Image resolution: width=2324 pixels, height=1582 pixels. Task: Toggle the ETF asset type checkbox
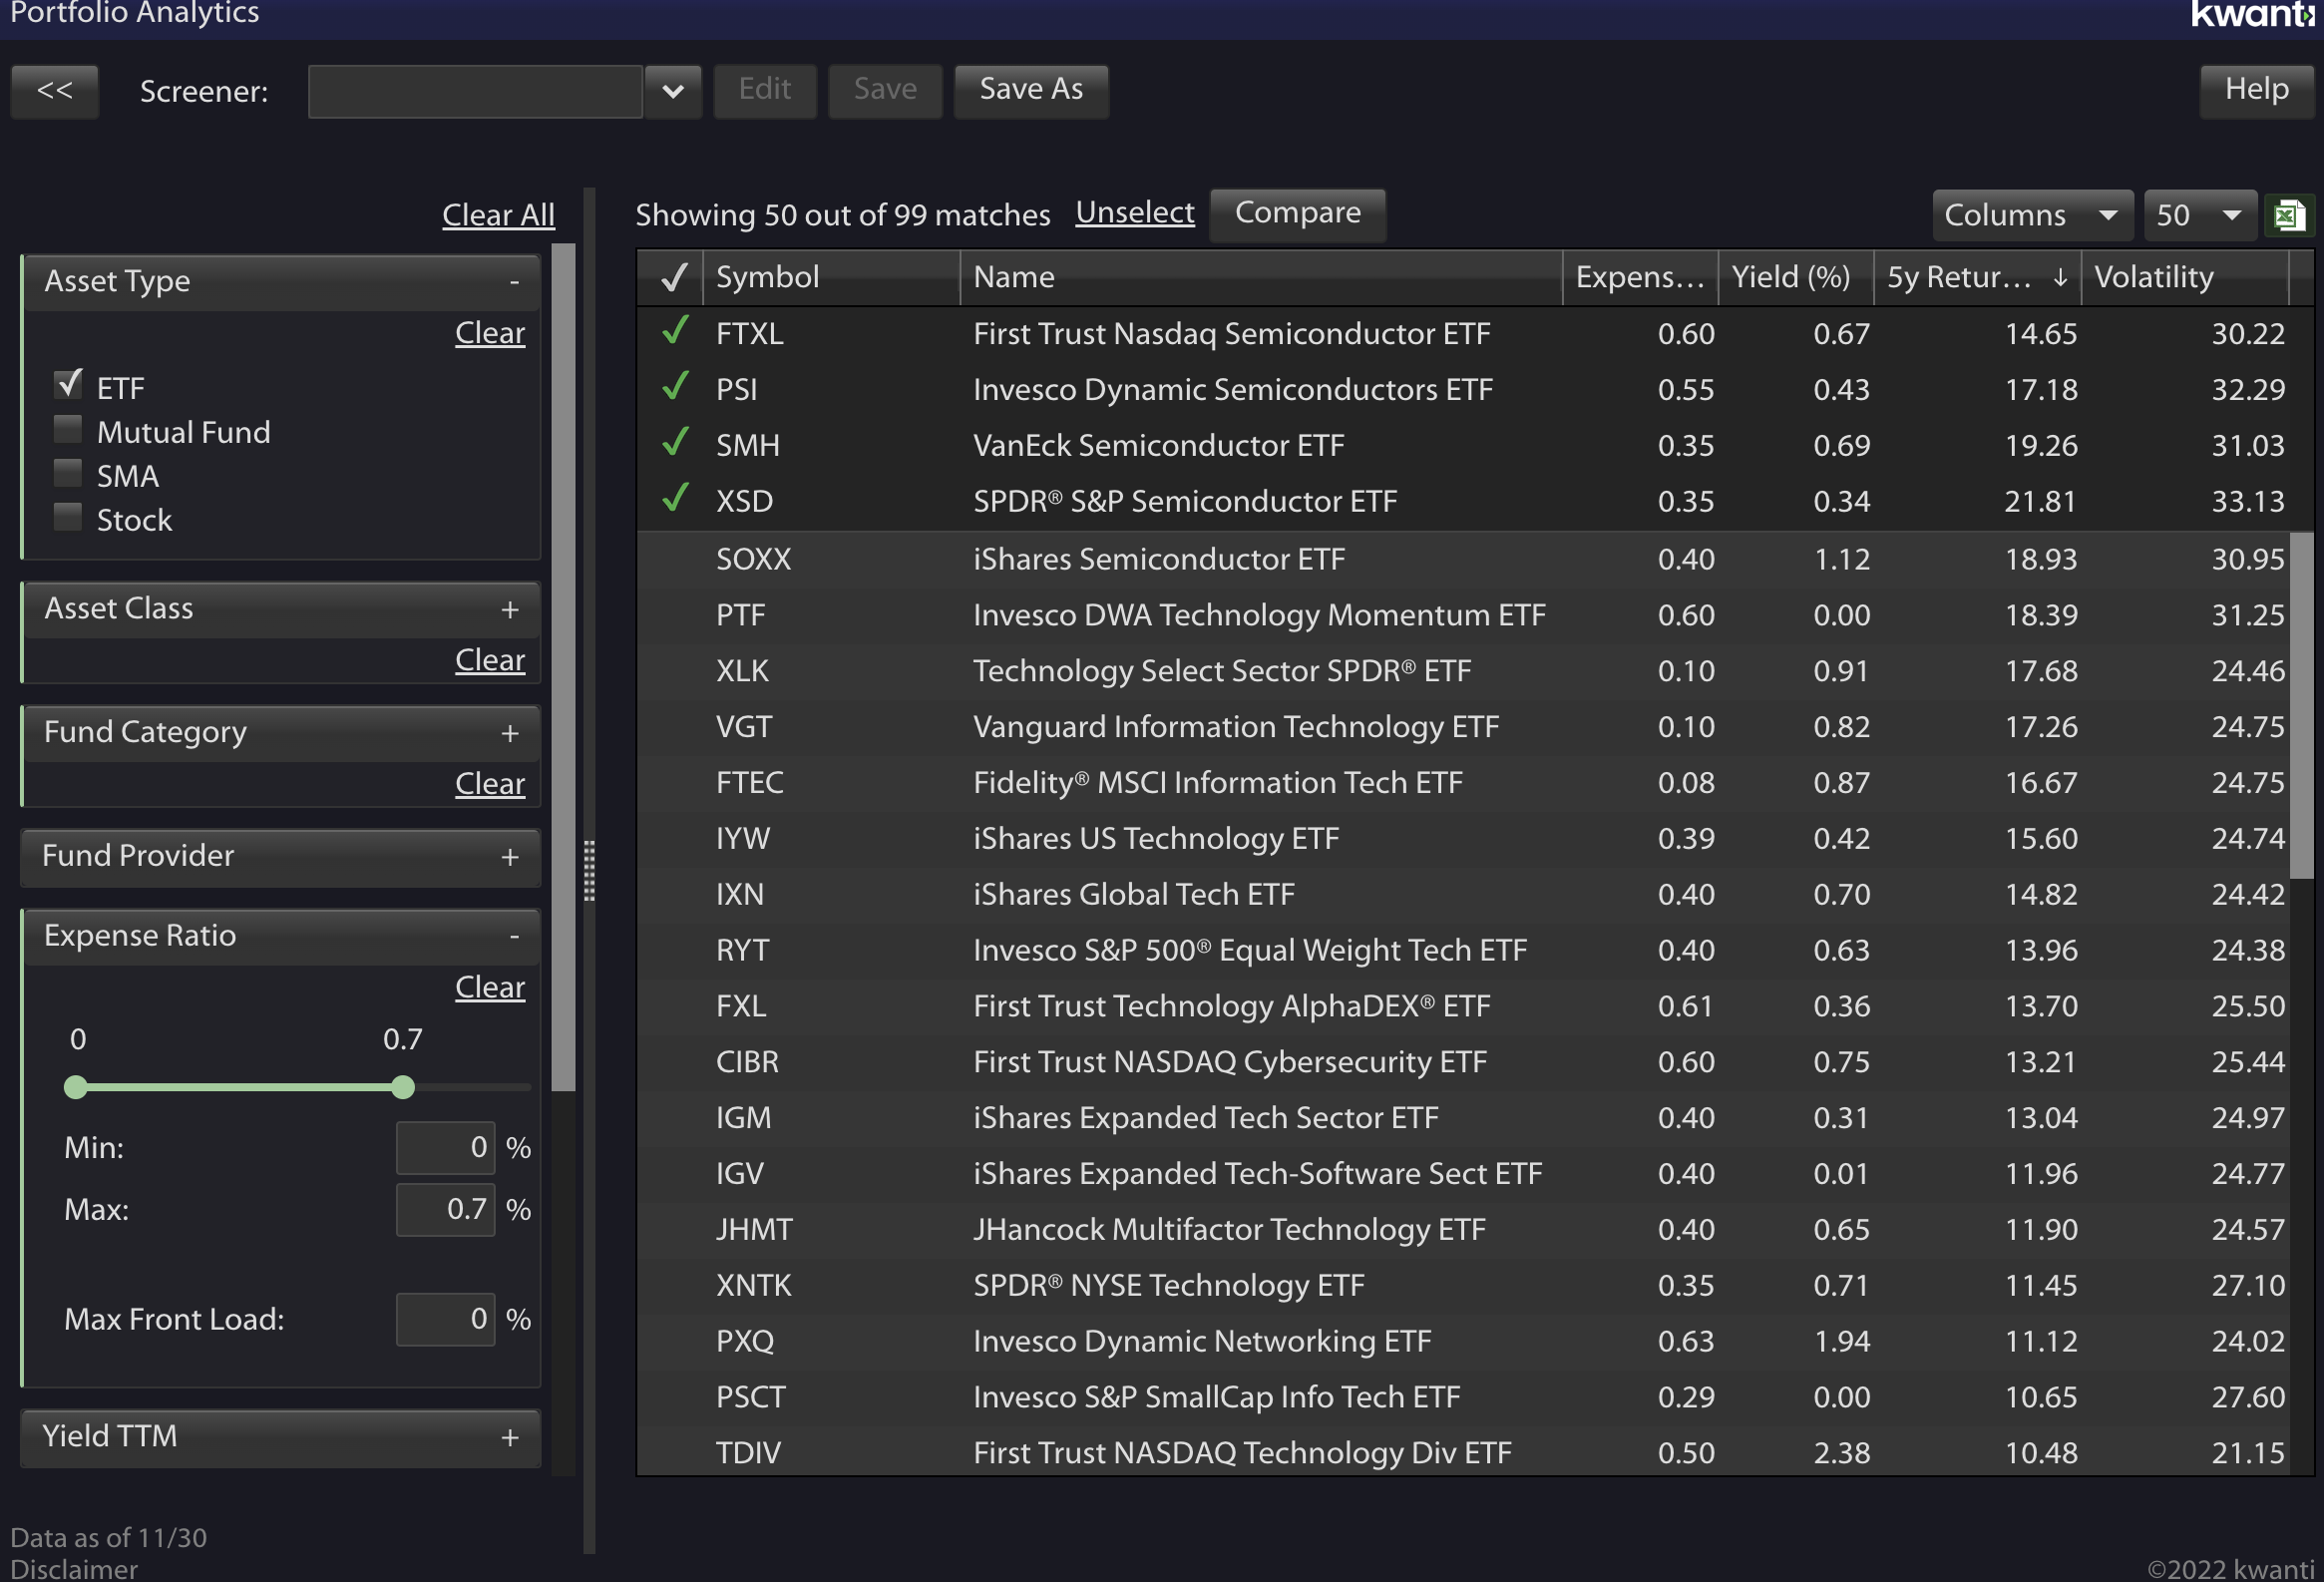click(x=69, y=385)
